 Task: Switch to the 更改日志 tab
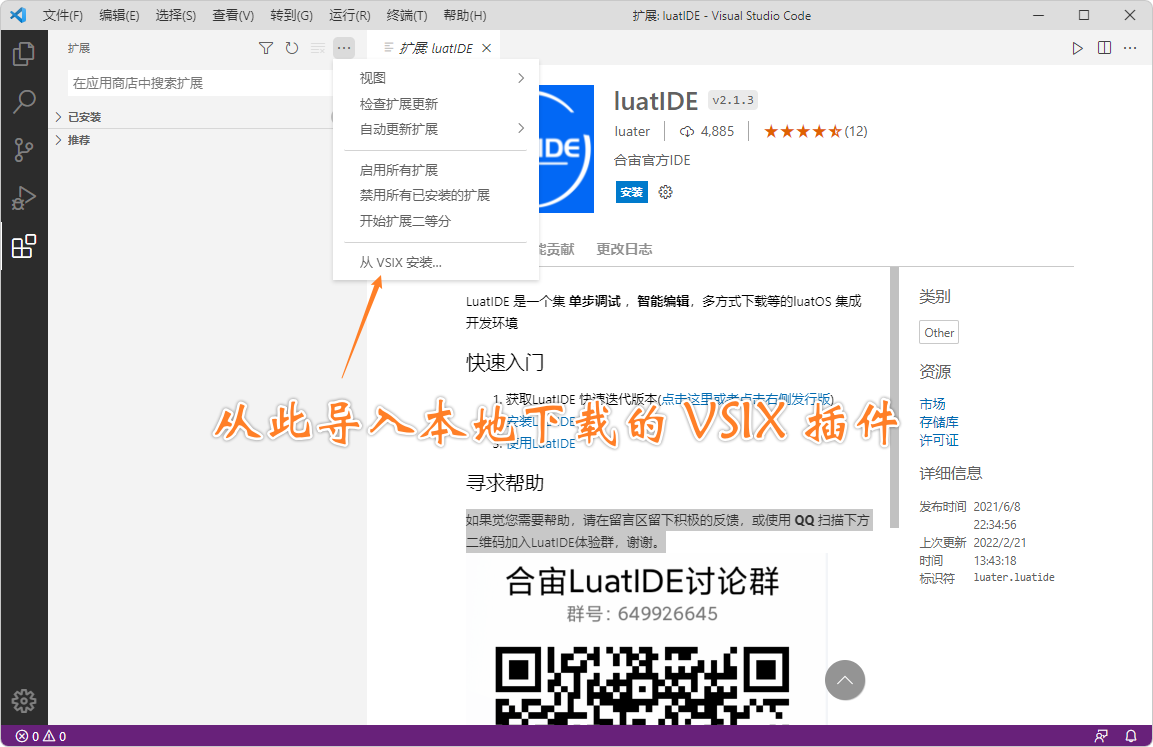click(x=624, y=249)
